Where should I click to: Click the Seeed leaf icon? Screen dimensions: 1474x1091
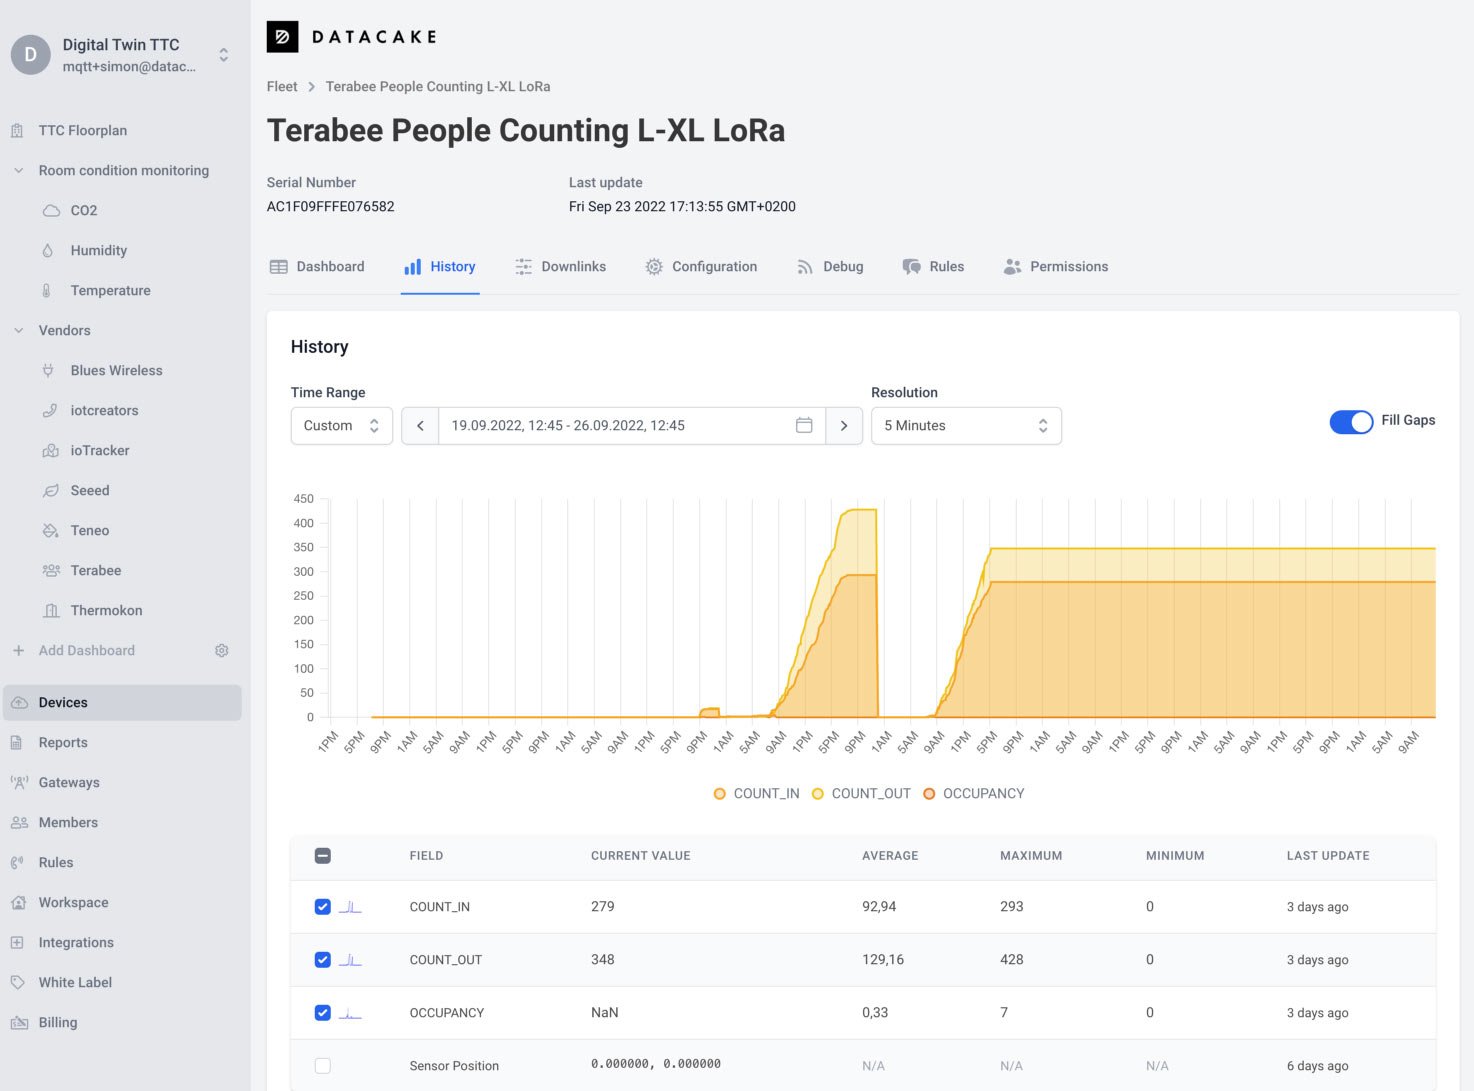[x=50, y=491]
